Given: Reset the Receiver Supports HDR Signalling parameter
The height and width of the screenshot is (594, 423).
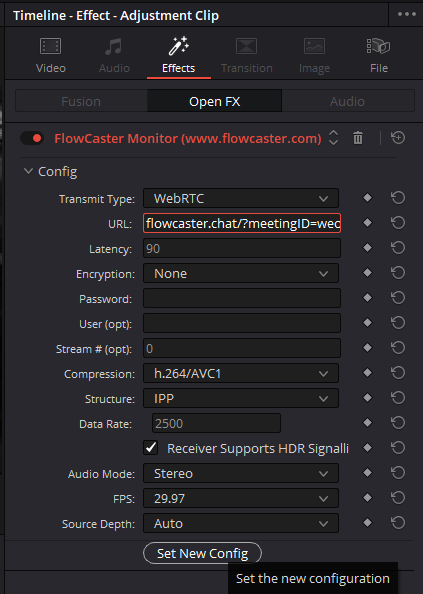Looking at the screenshot, I should (398, 448).
